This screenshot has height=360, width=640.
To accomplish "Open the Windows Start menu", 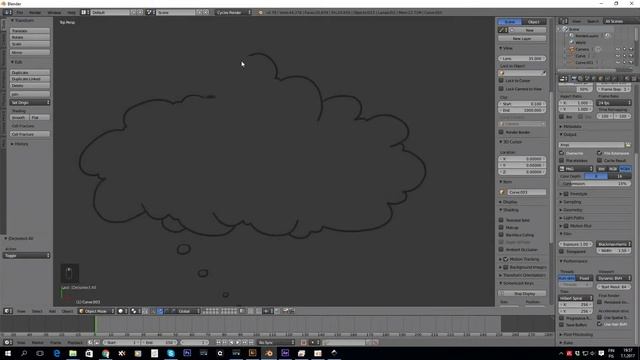I will pos(8,353).
